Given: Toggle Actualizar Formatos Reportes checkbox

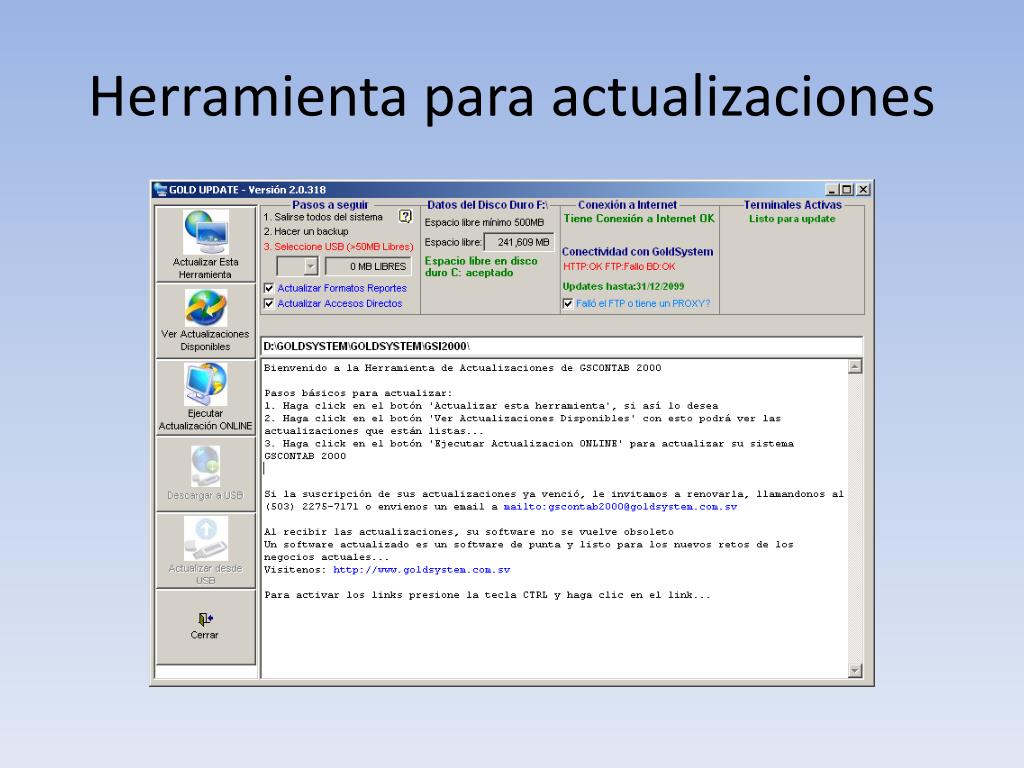Looking at the screenshot, I should [268, 288].
